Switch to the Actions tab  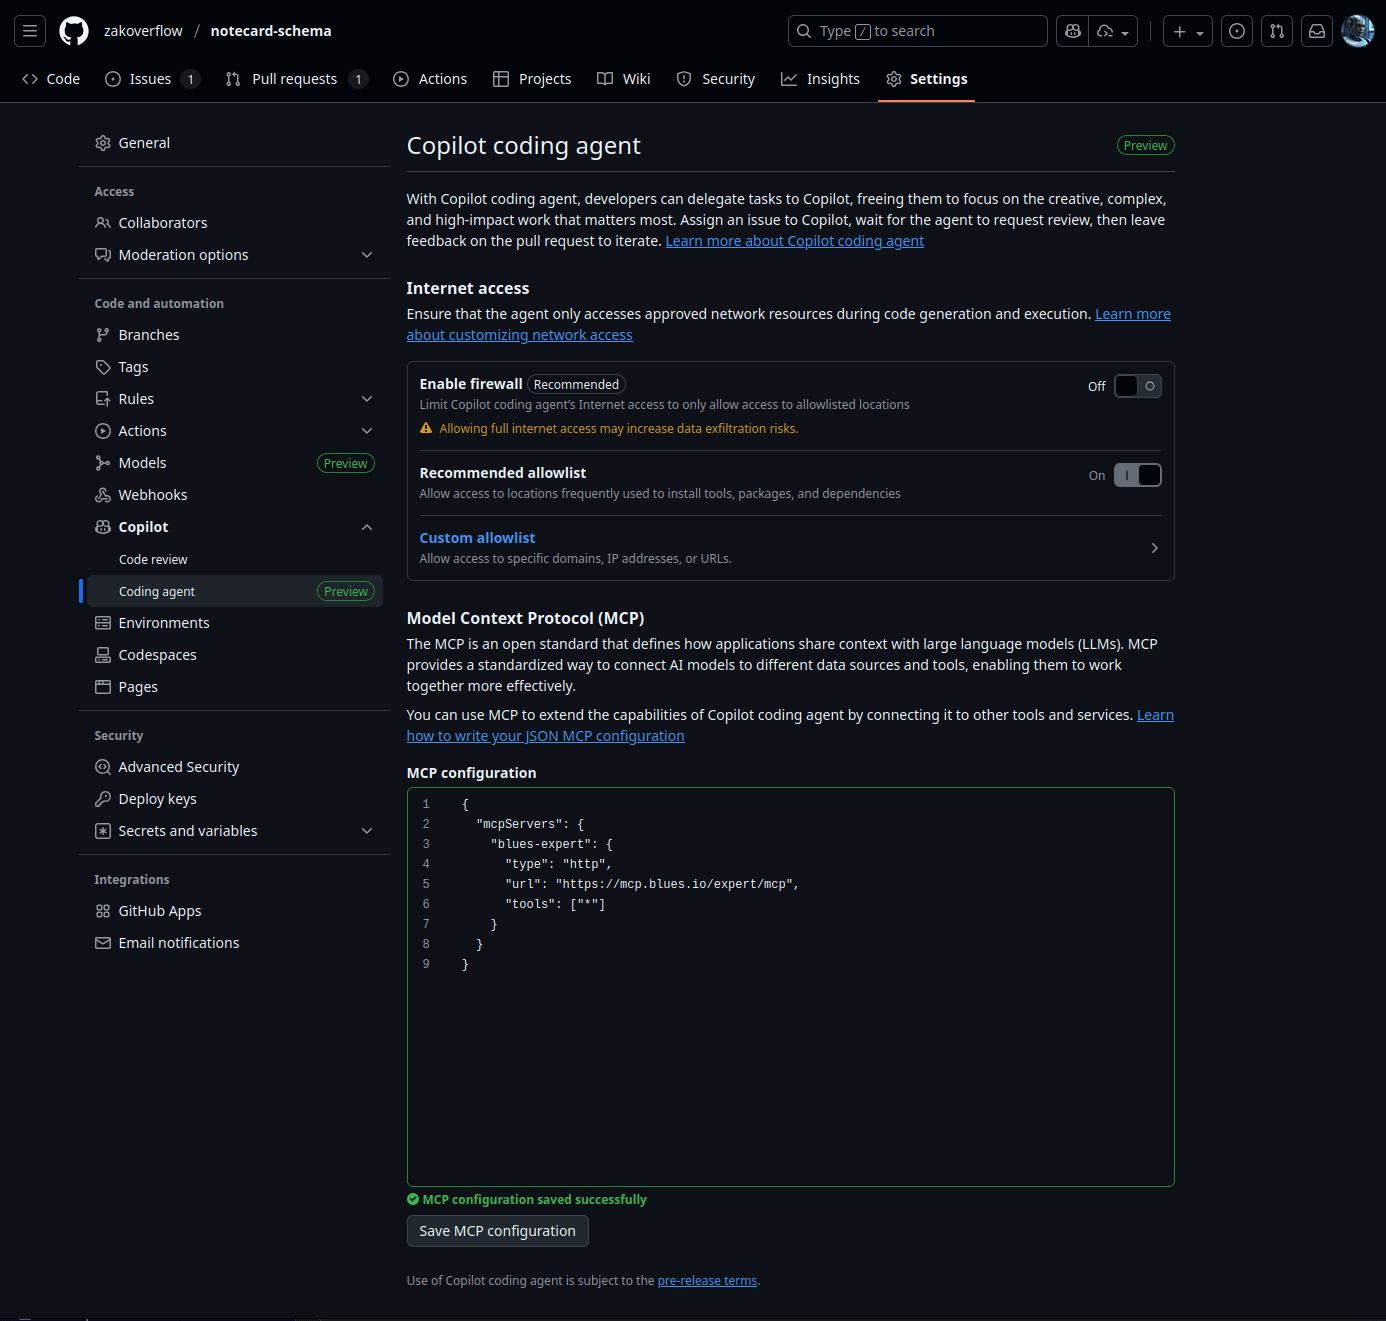click(430, 79)
